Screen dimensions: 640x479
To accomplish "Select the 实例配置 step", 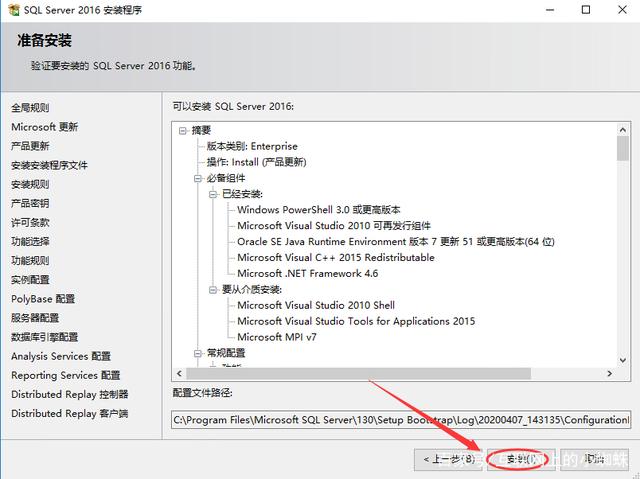I will [30, 280].
